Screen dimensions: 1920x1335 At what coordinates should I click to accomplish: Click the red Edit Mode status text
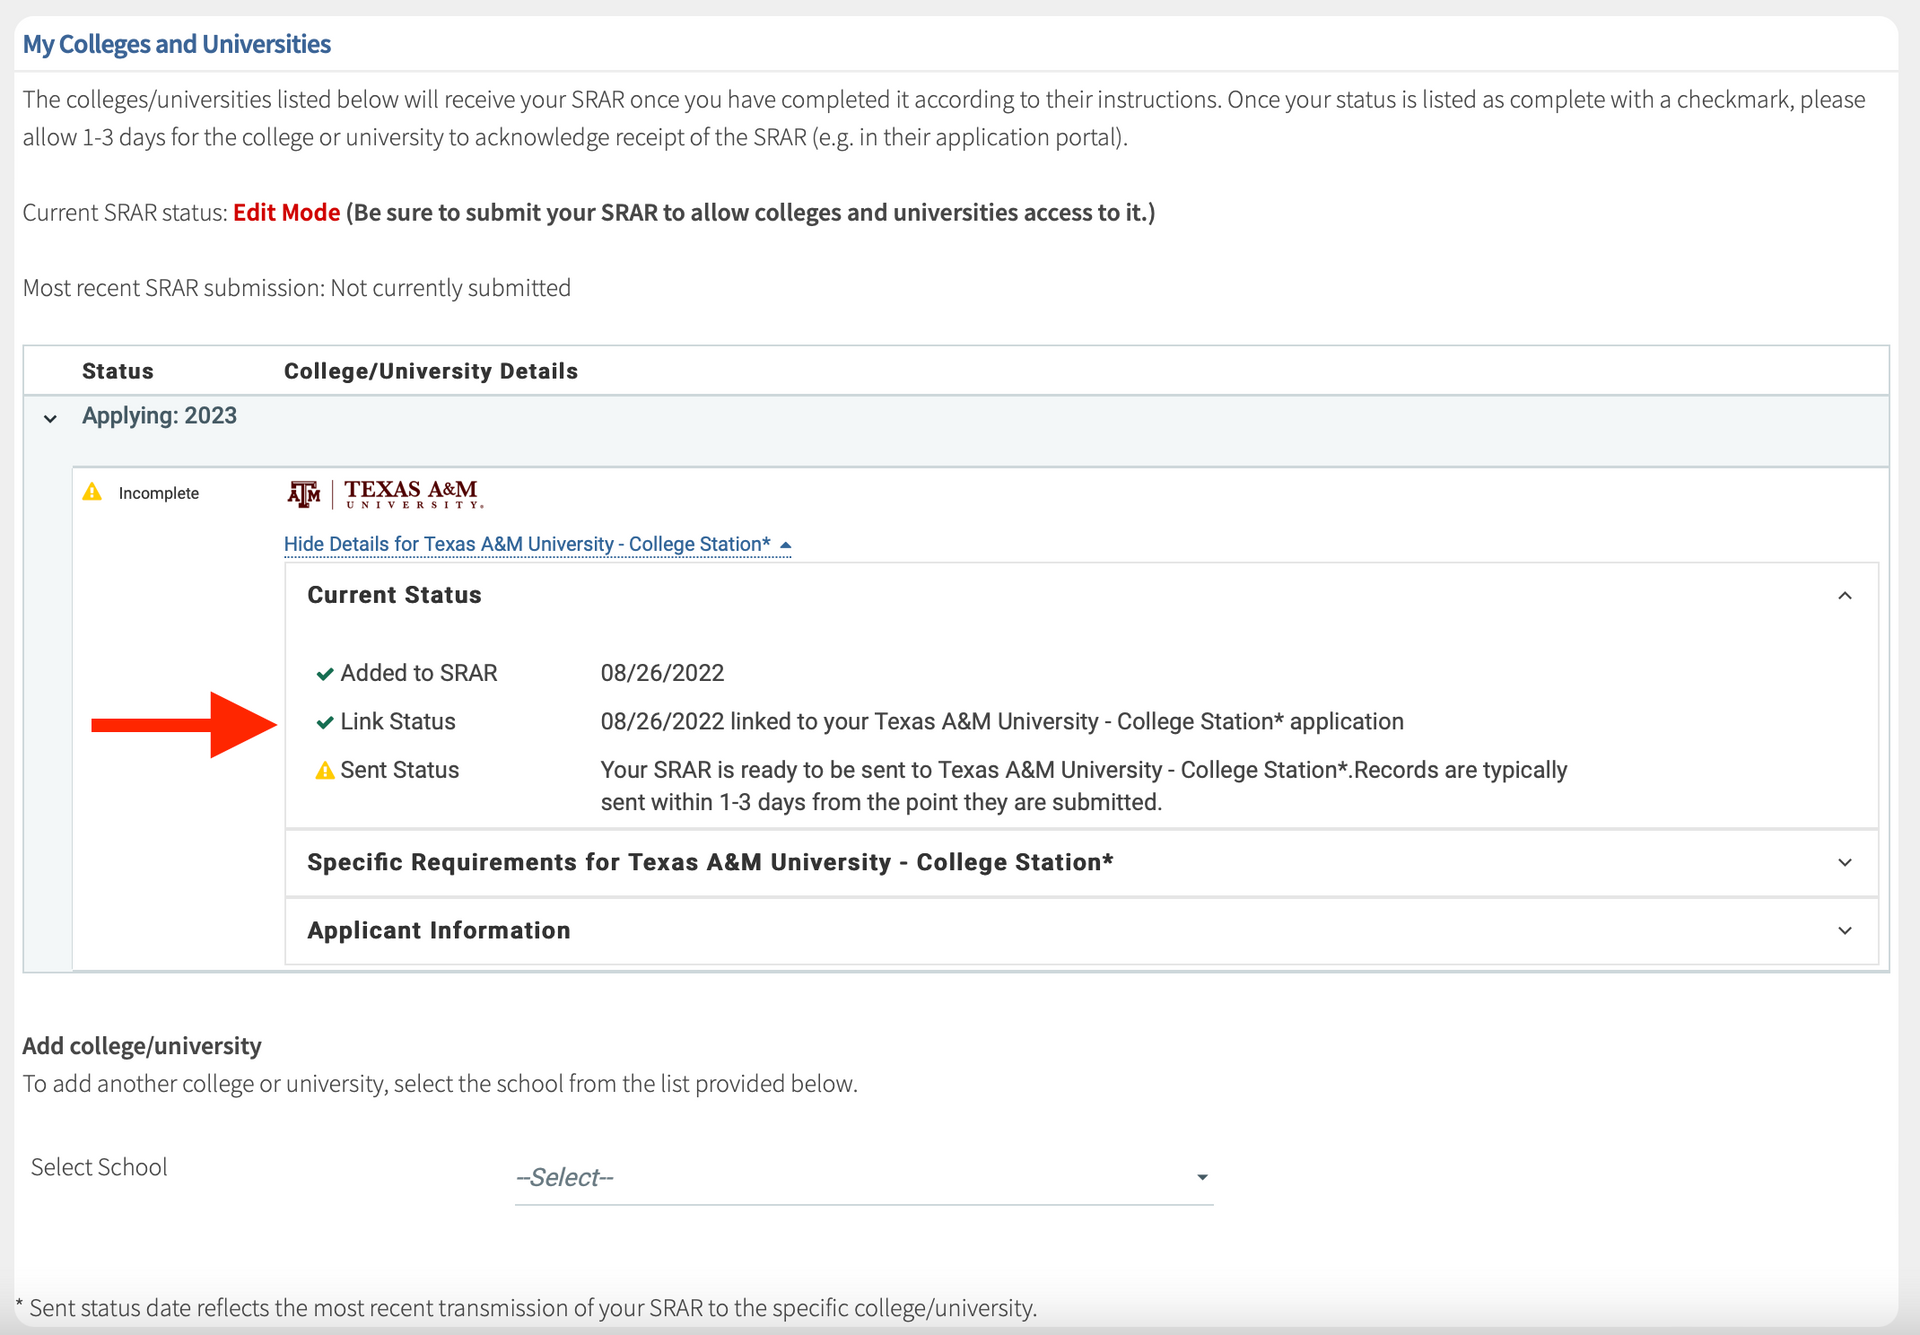(x=286, y=213)
